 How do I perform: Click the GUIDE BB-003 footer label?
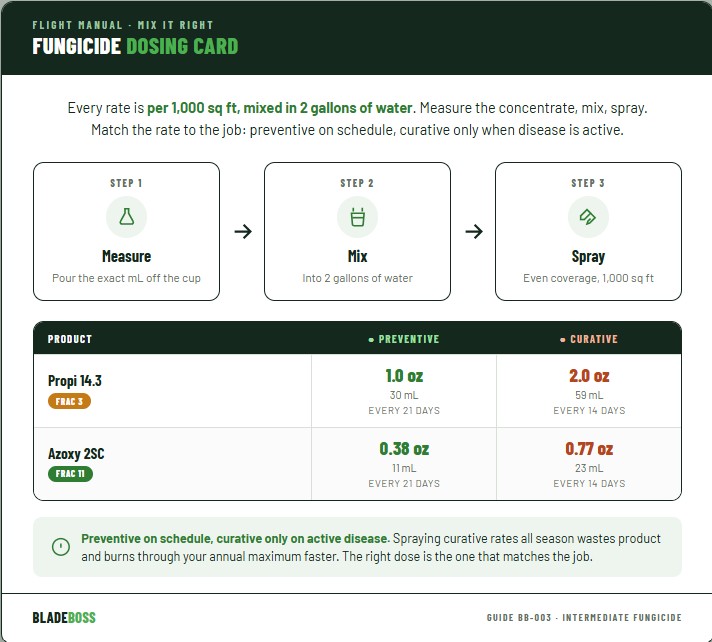[x=584, y=617]
